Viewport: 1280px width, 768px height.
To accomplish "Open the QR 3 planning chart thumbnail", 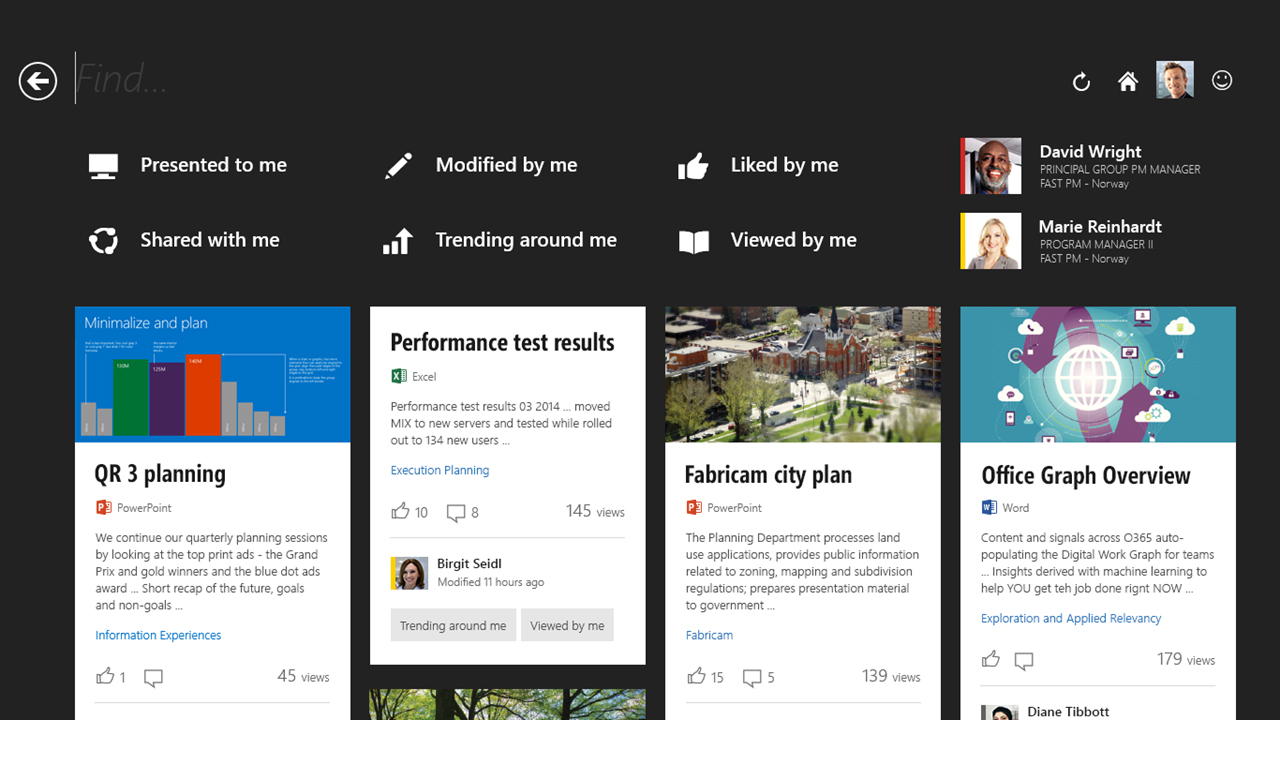I will point(213,374).
